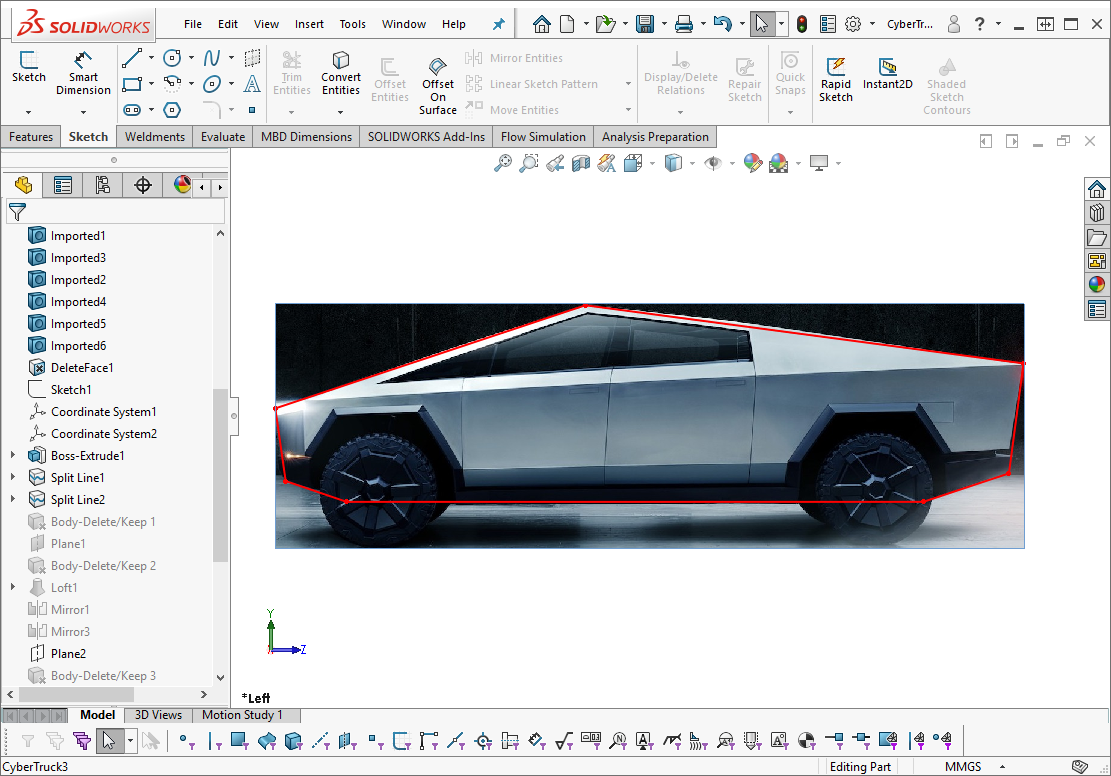This screenshot has width=1111, height=776.
Task: Click the Zoom to Fit icon
Action: (503, 163)
